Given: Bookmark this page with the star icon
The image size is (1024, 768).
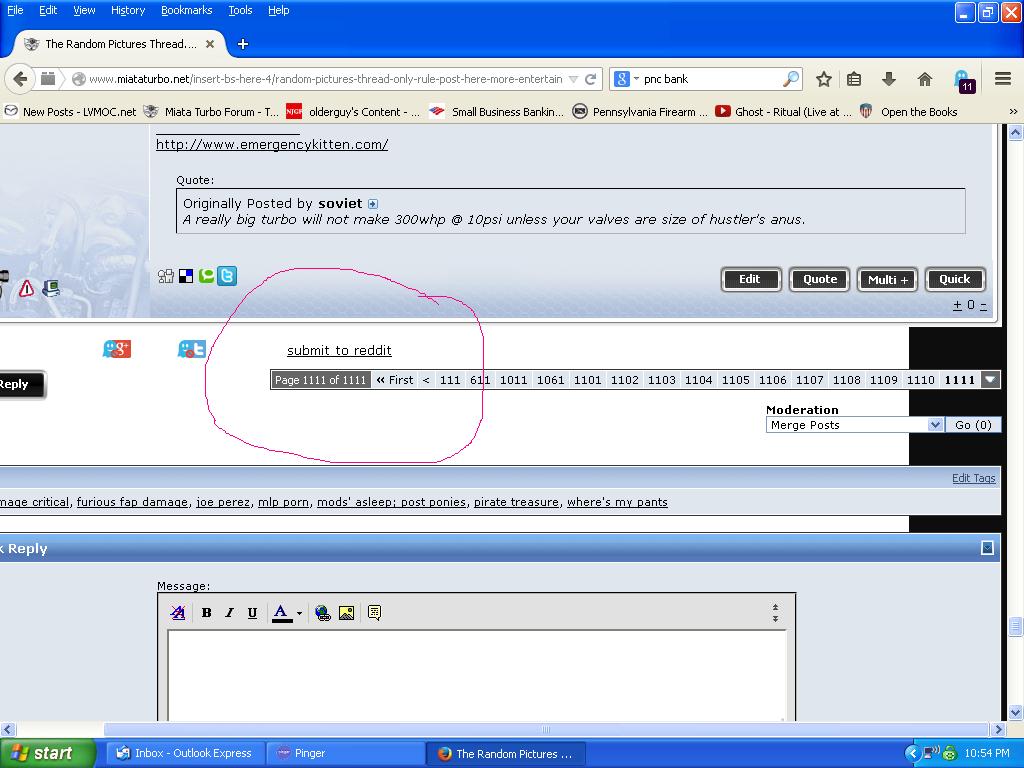Looking at the screenshot, I should pos(824,79).
